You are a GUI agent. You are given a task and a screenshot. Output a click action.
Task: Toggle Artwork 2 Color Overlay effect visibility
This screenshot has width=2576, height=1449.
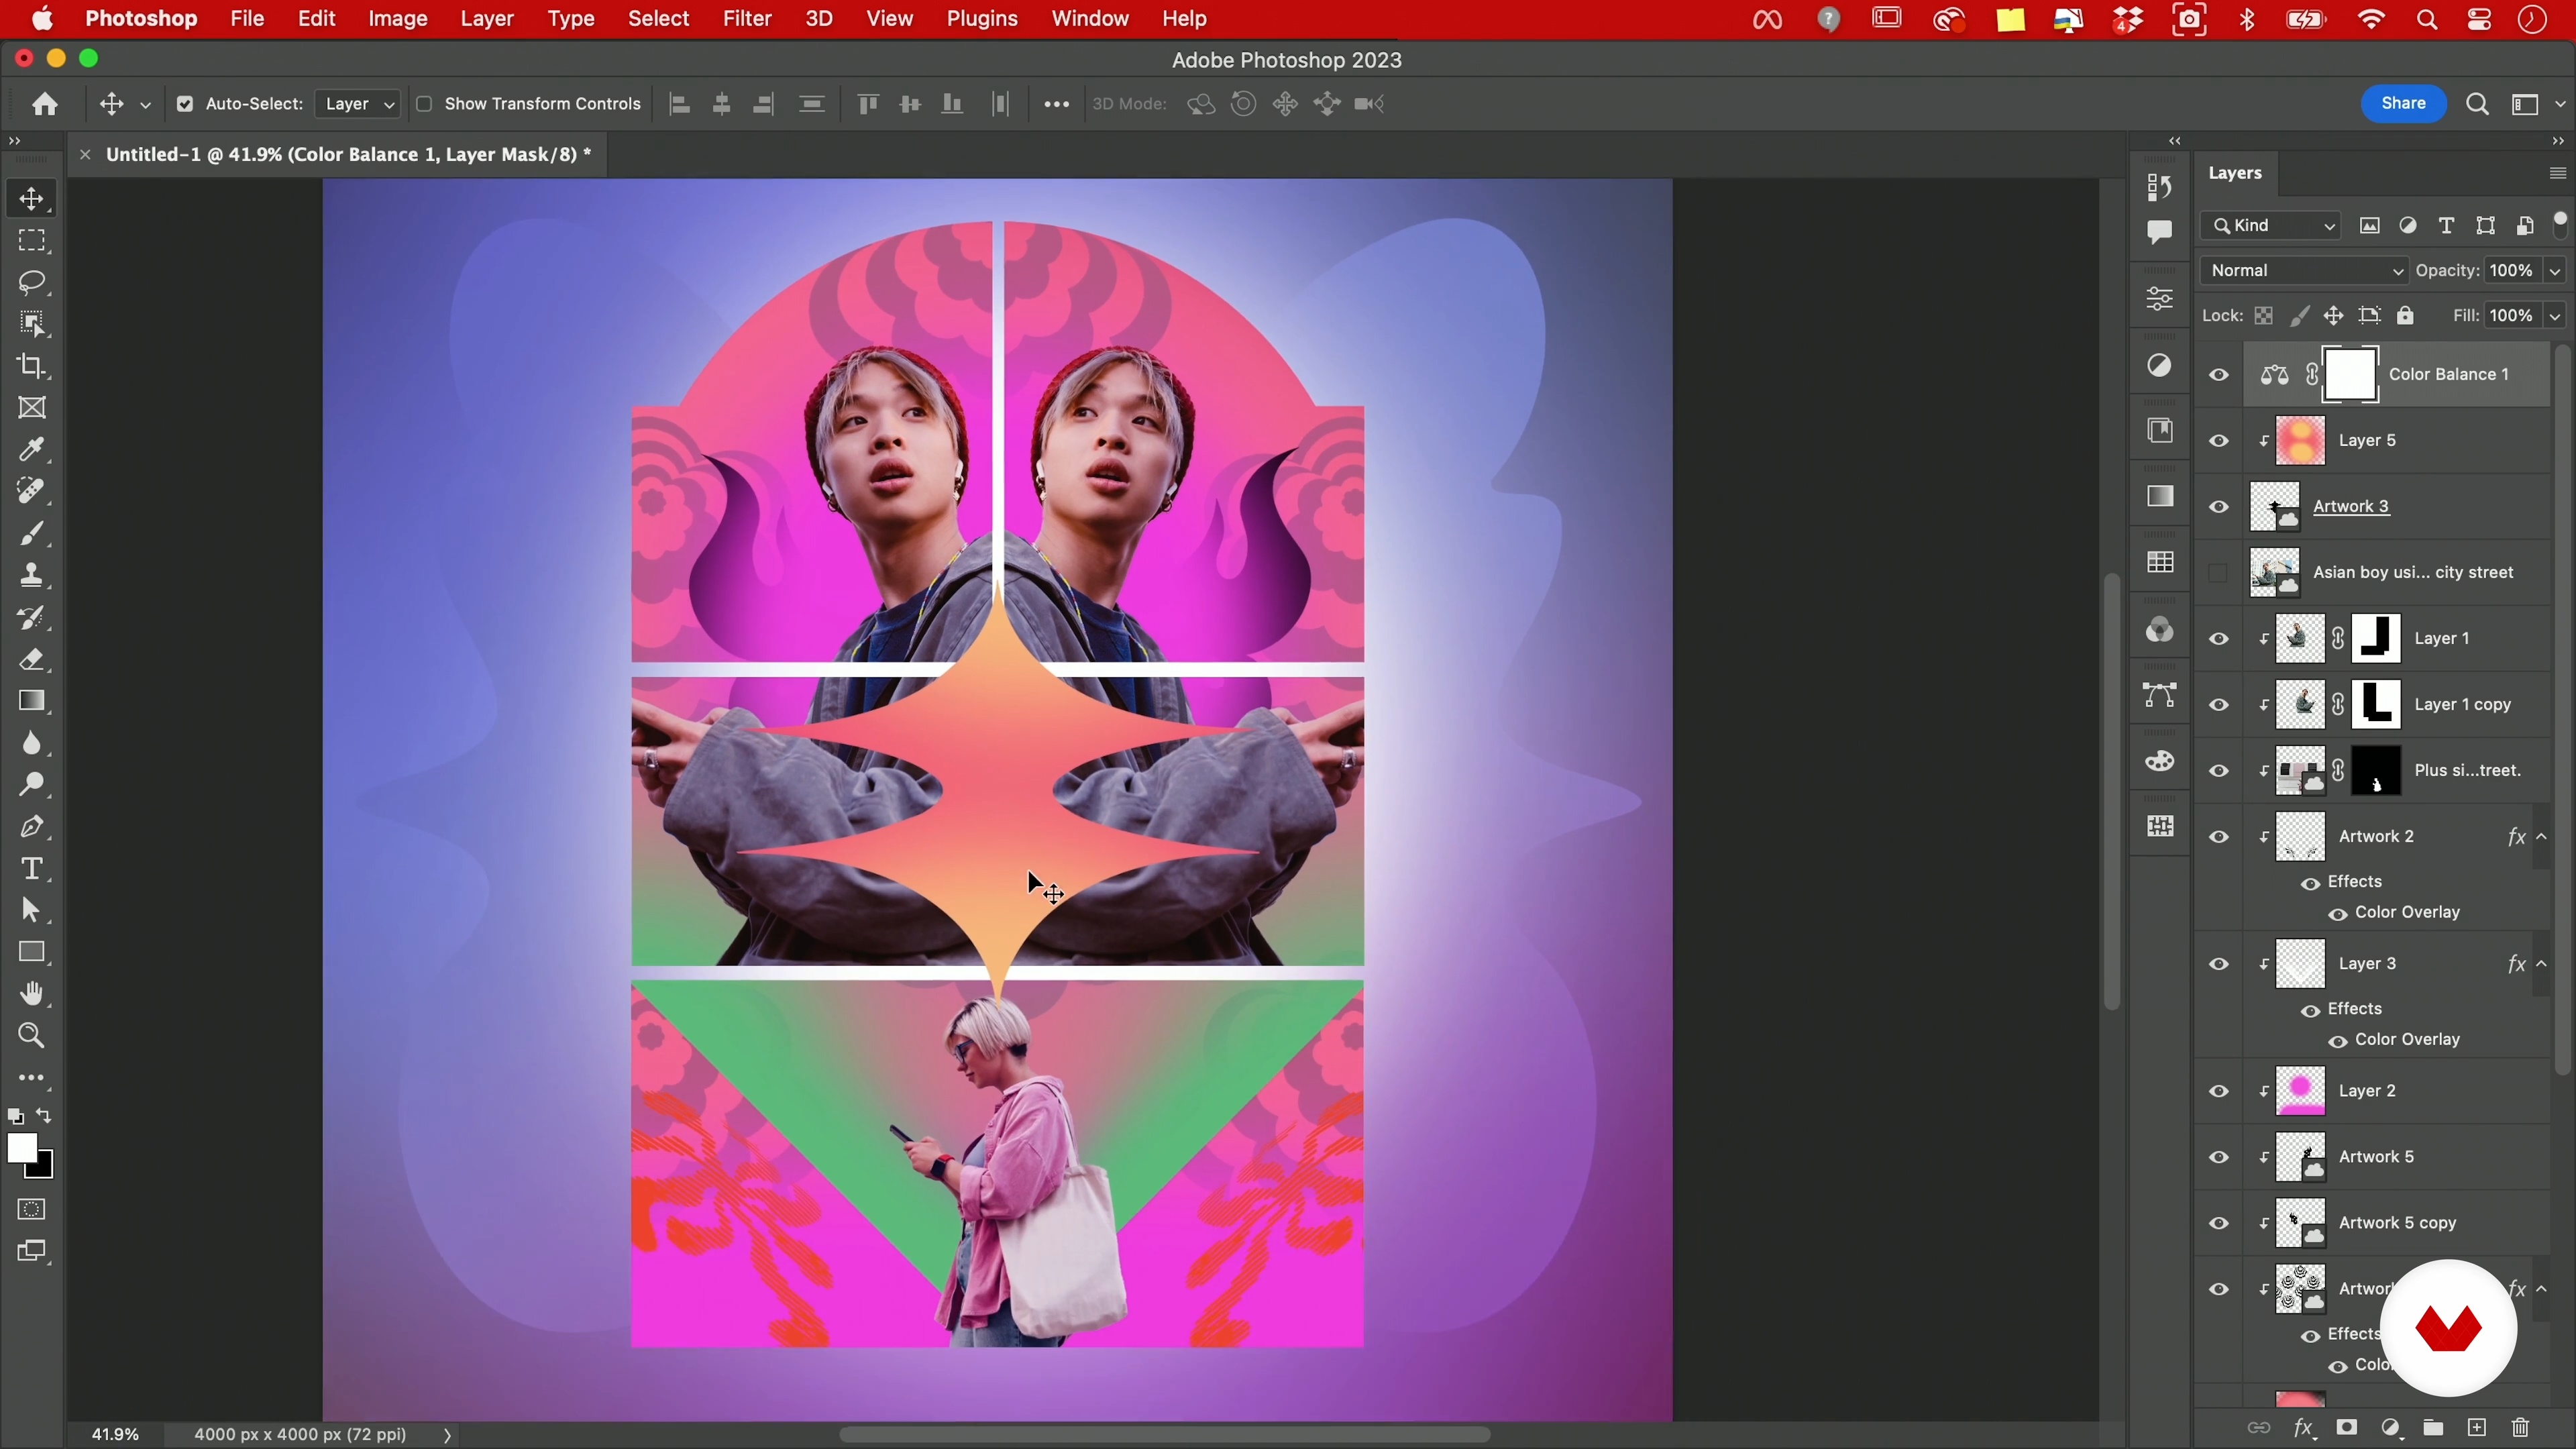click(2338, 914)
